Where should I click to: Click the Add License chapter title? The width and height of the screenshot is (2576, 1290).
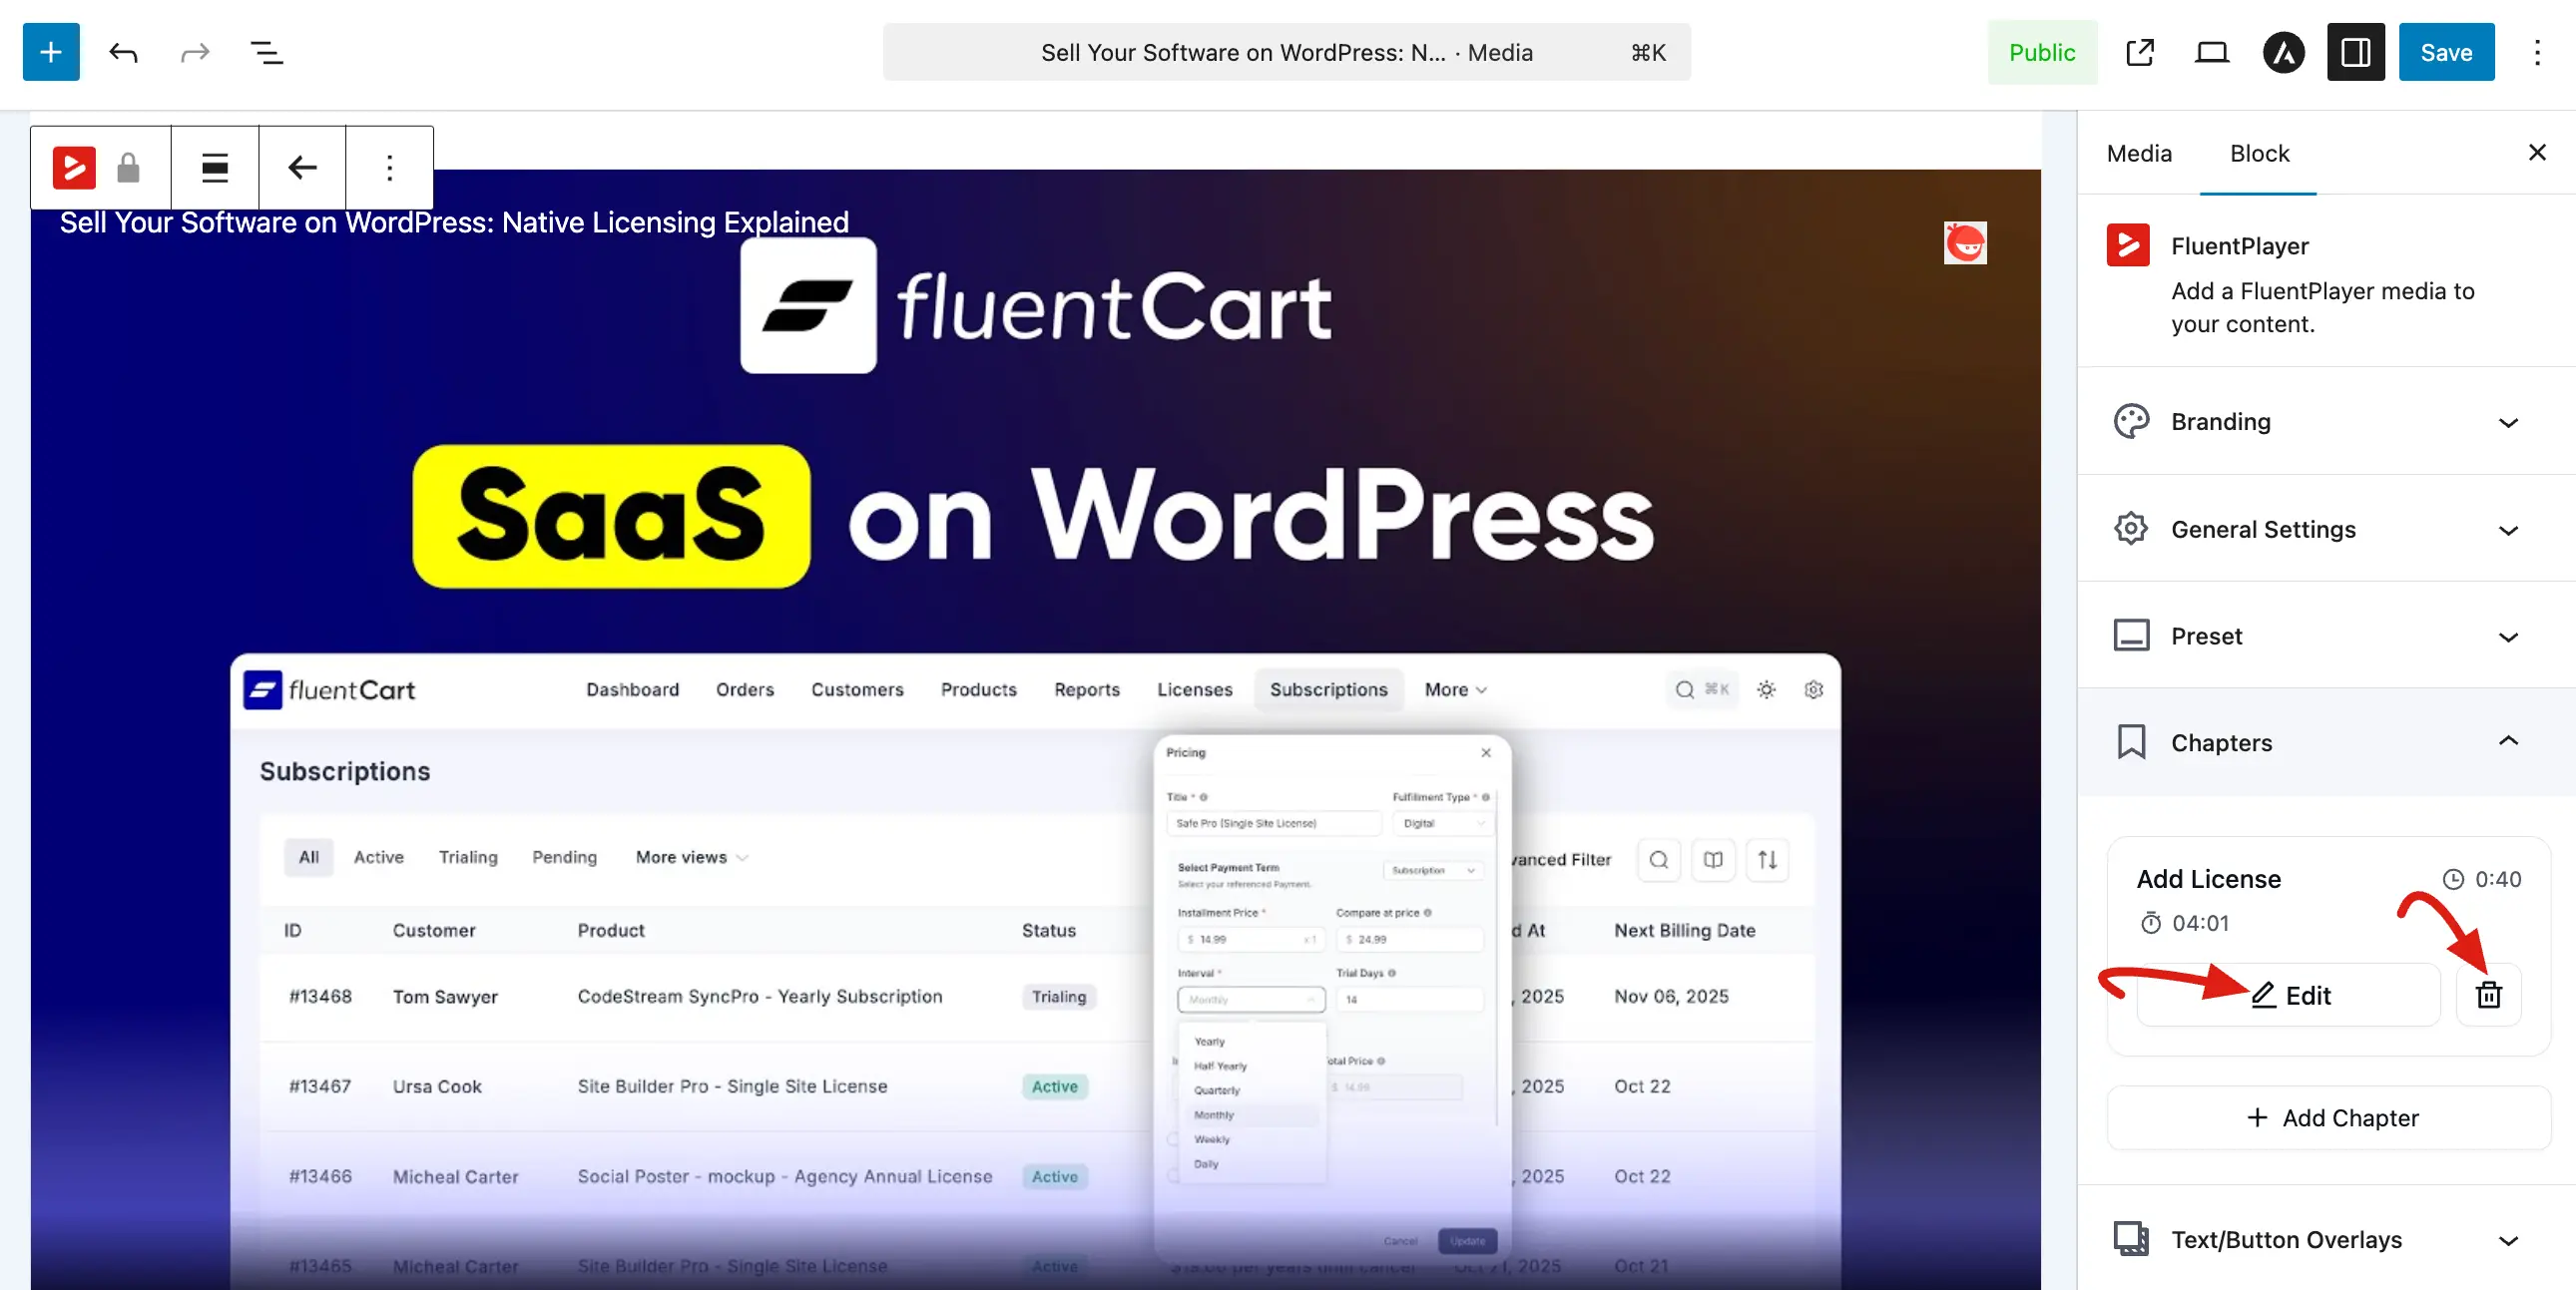click(x=2208, y=879)
